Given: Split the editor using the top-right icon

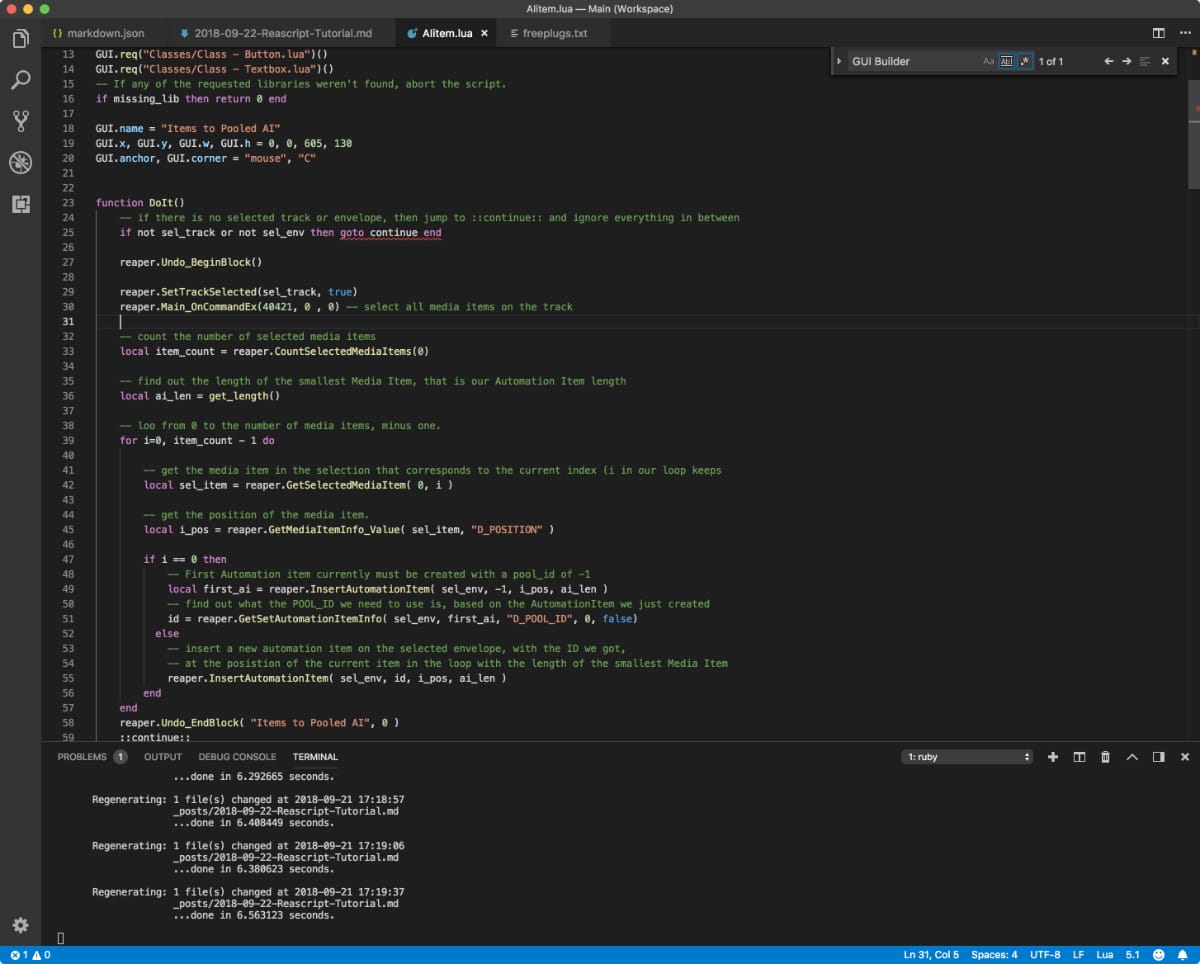Looking at the screenshot, I should (1158, 32).
